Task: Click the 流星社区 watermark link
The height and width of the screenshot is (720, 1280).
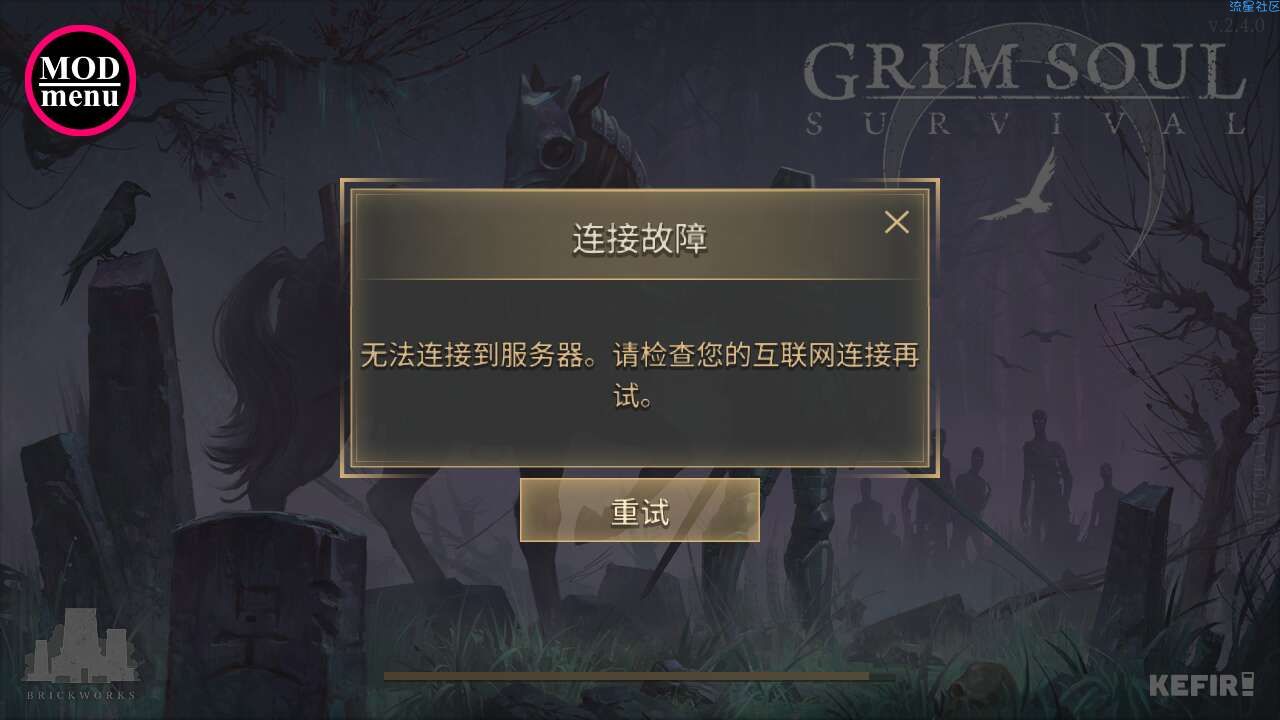Action: point(1254,6)
